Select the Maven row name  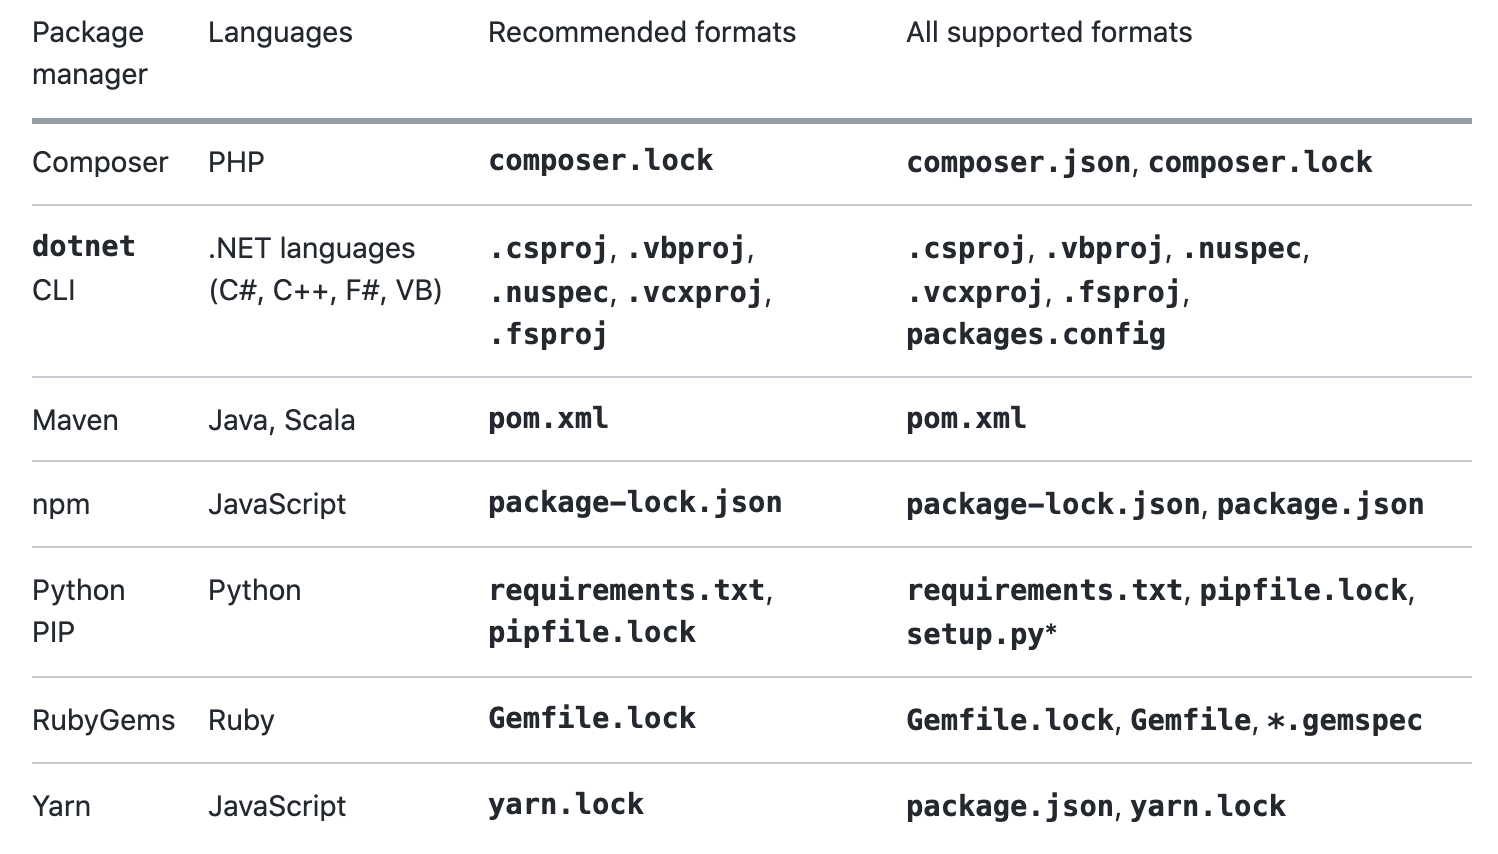click(x=75, y=420)
